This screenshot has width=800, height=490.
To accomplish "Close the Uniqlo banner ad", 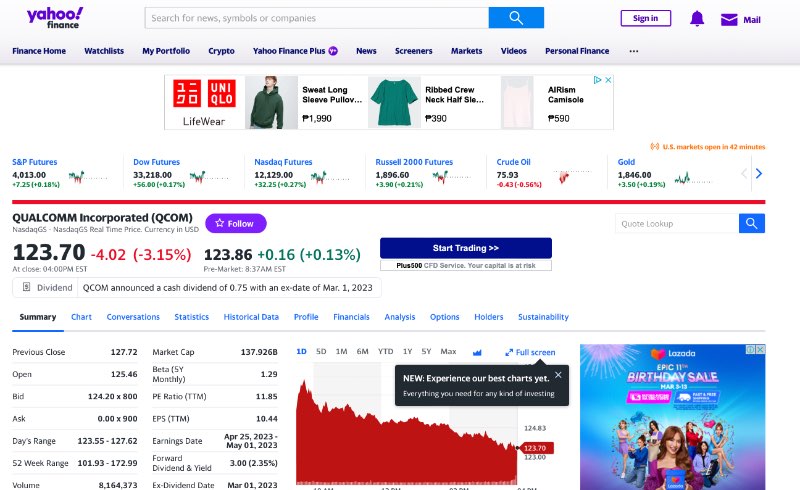I will pos(608,80).
